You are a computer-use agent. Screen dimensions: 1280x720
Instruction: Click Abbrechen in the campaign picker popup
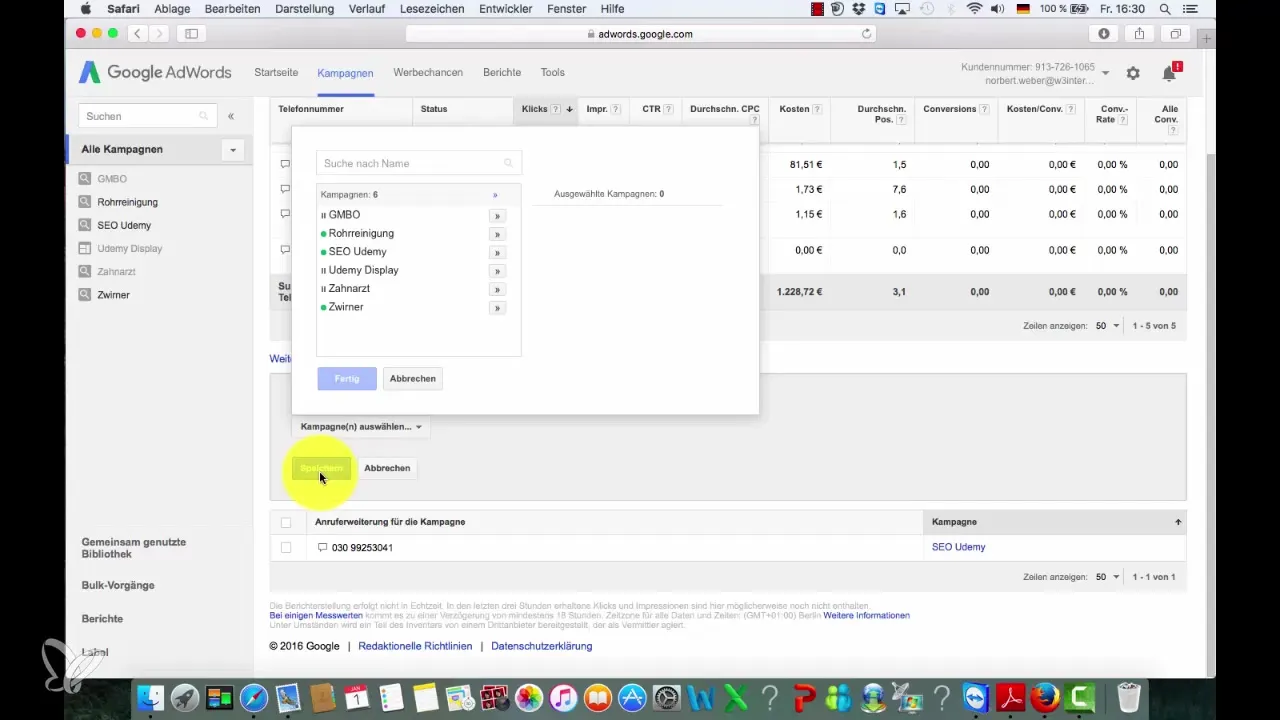[x=413, y=379]
